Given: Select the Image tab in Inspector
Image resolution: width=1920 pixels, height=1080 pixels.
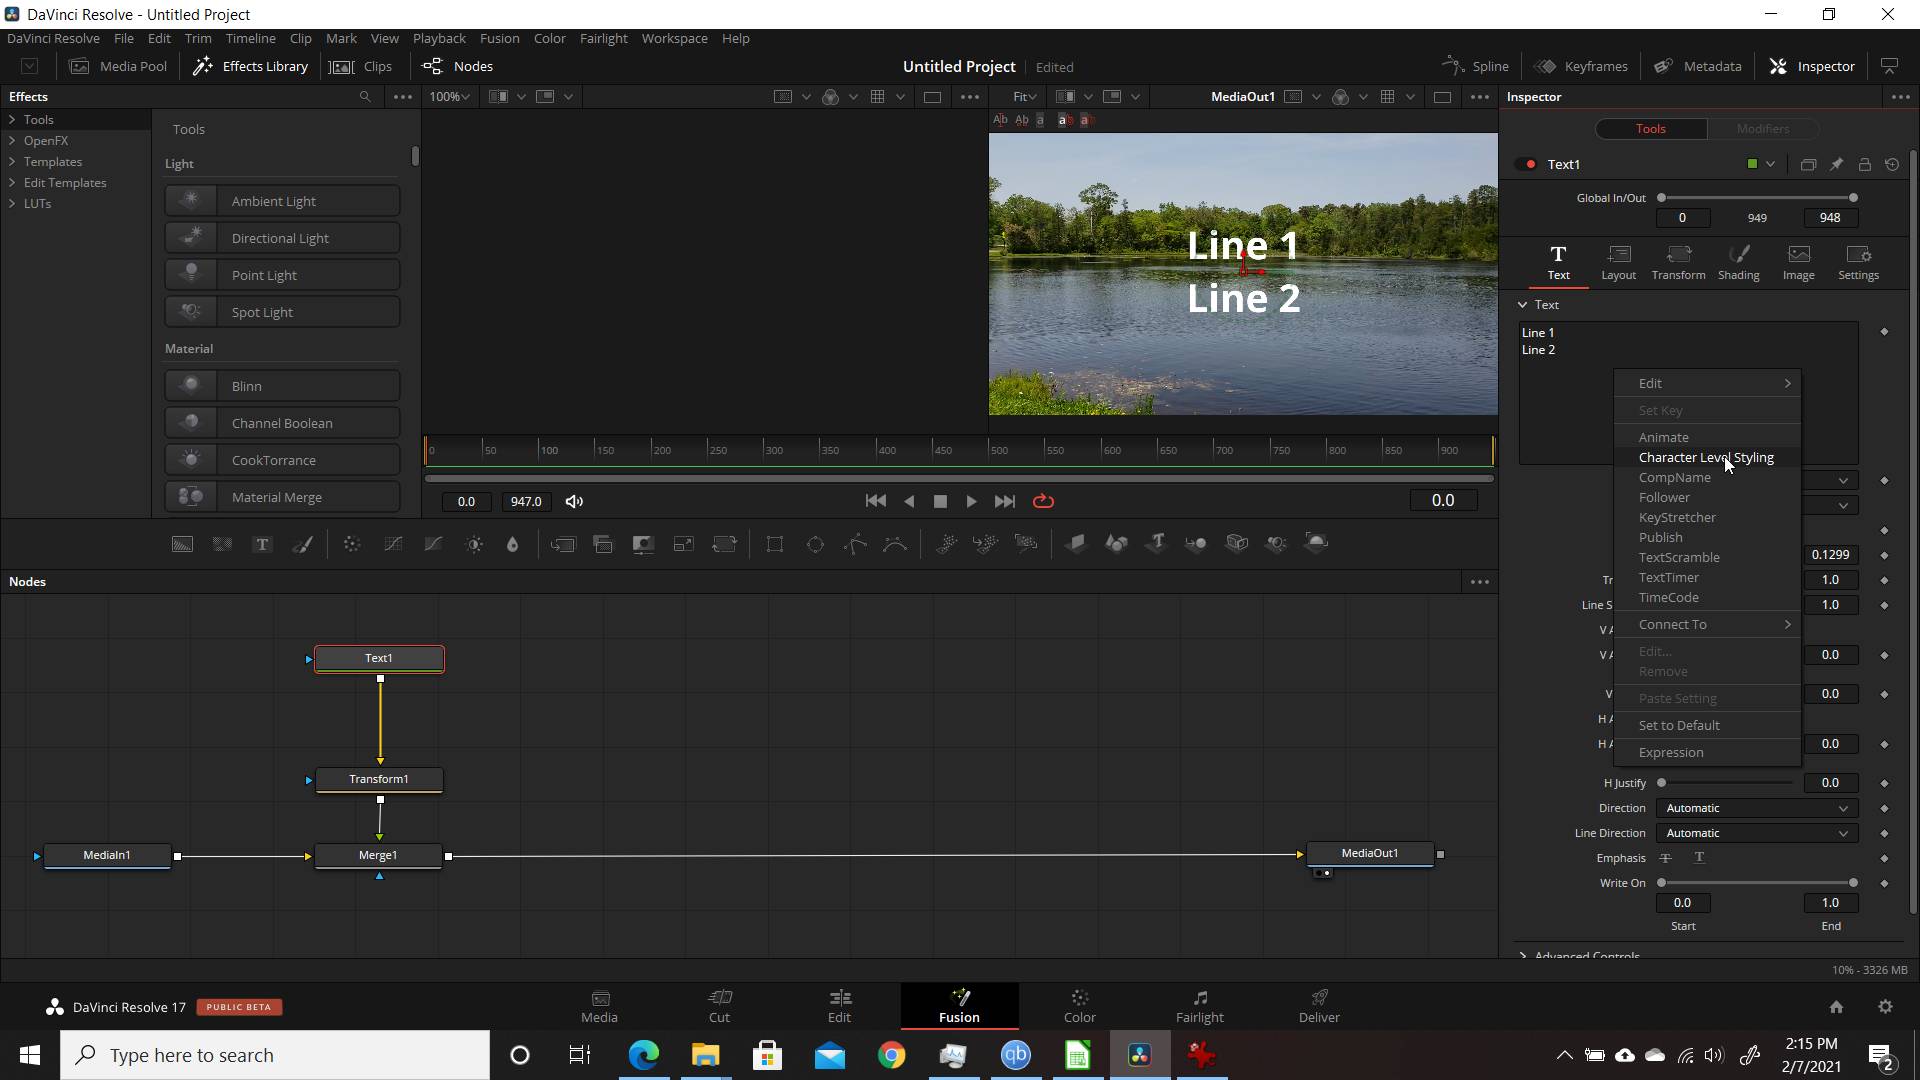Looking at the screenshot, I should [1799, 261].
